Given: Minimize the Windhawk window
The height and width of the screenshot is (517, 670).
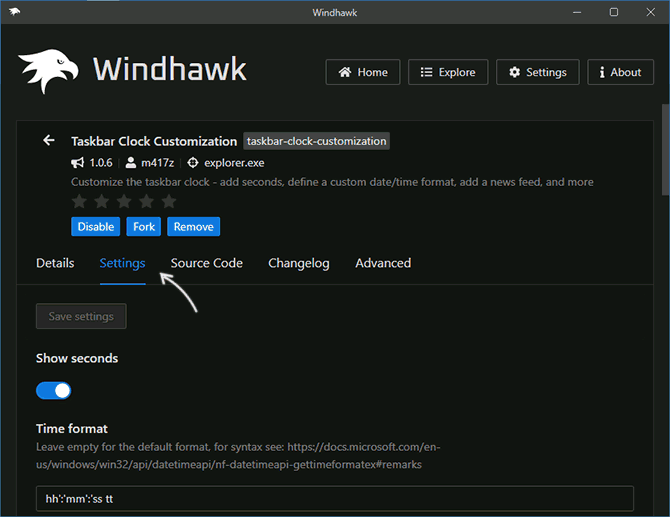Looking at the screenshot, I should click(577, 12).
